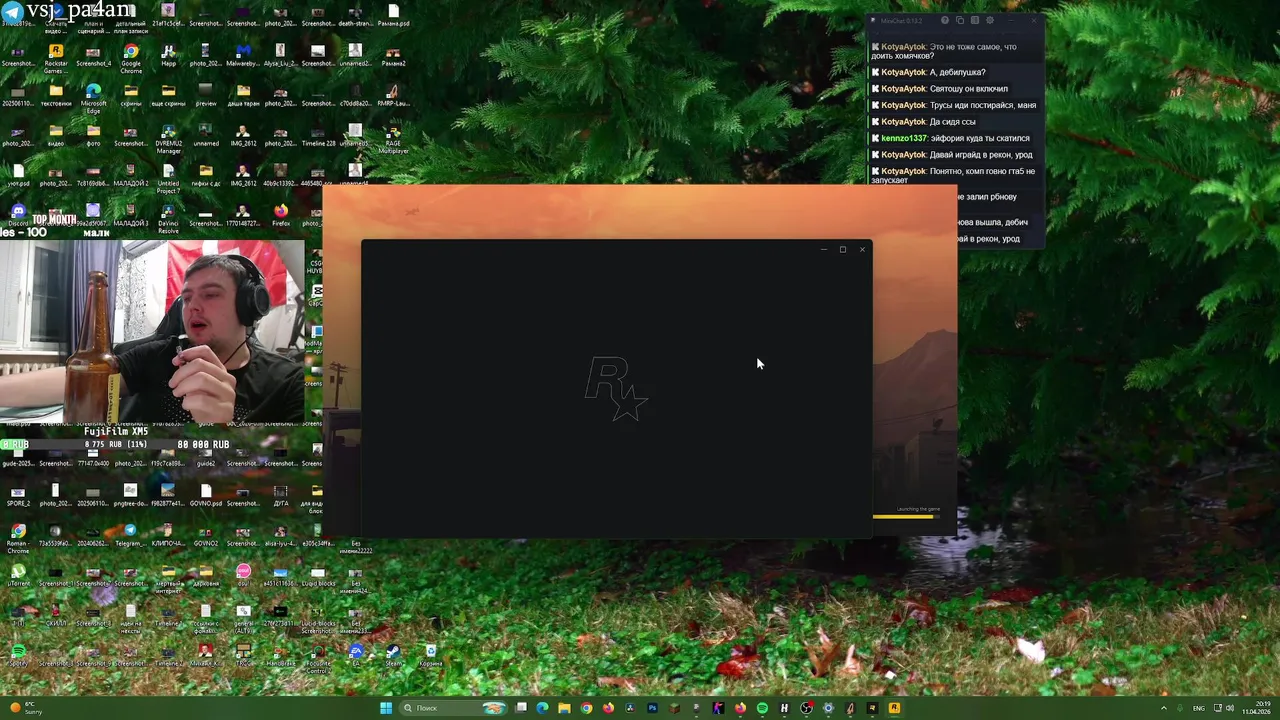
Task: Open Happ desktop shortcut
Action: [x=168, y=56]
